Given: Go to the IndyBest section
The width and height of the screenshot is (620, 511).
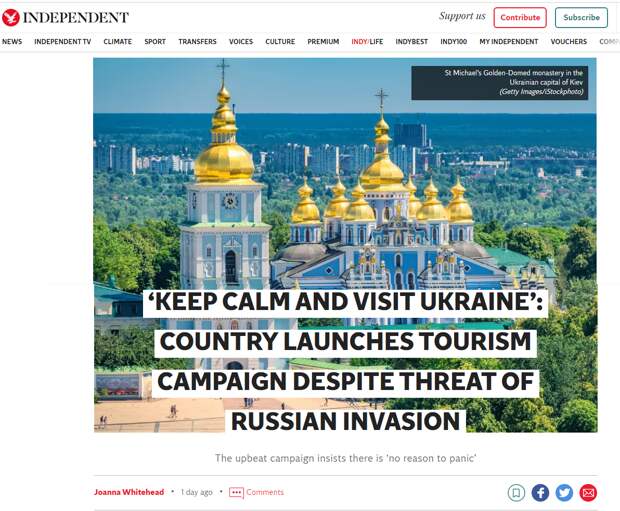Looking at the screenshot, I should 412,42.
